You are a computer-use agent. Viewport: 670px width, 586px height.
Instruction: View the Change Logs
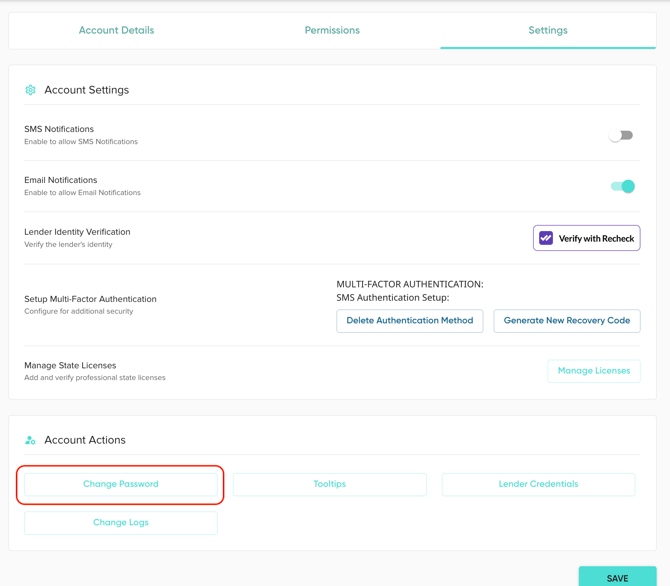point(121,522)
